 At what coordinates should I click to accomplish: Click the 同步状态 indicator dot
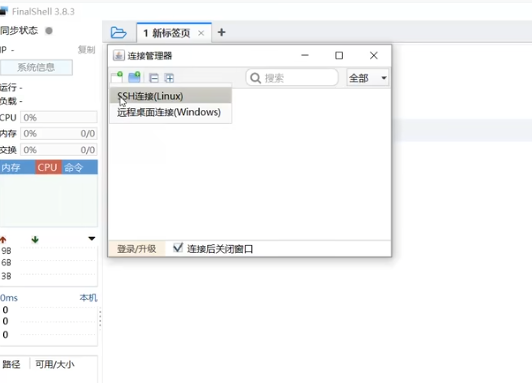tap(49, 31)
